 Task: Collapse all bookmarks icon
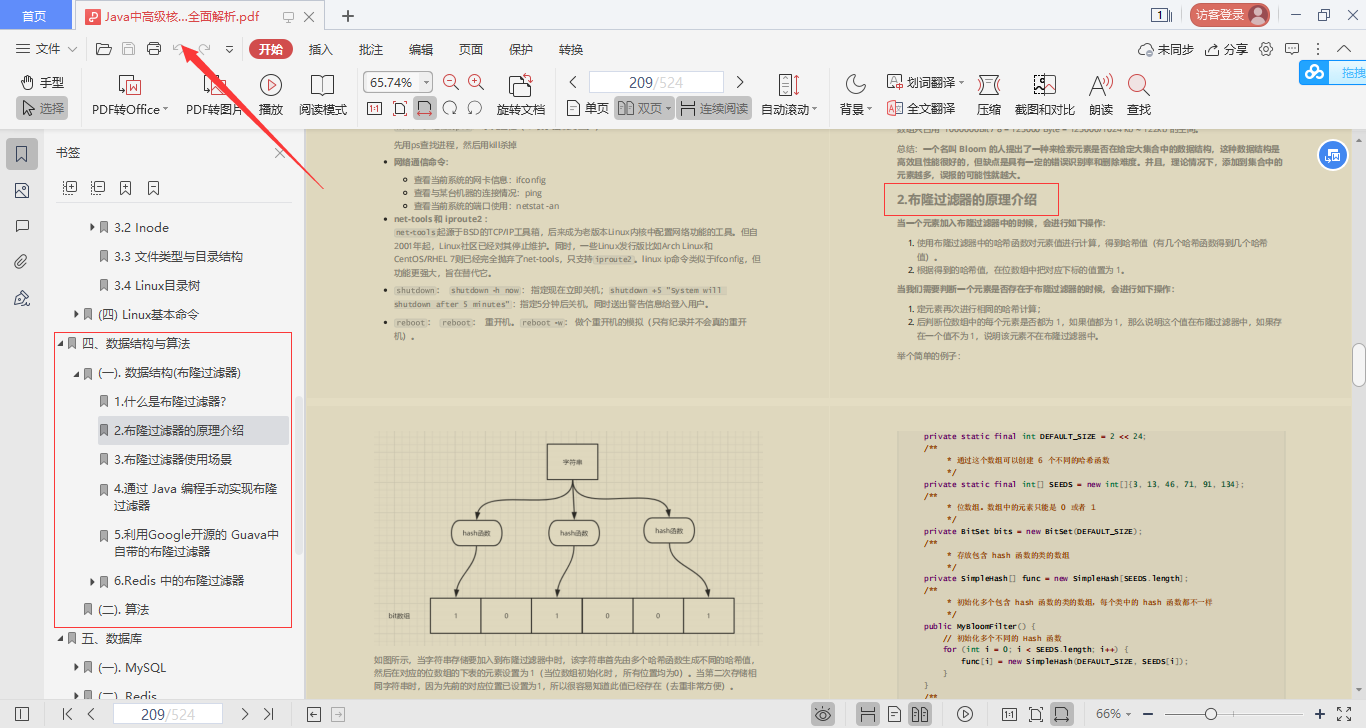tap(98, 187)
